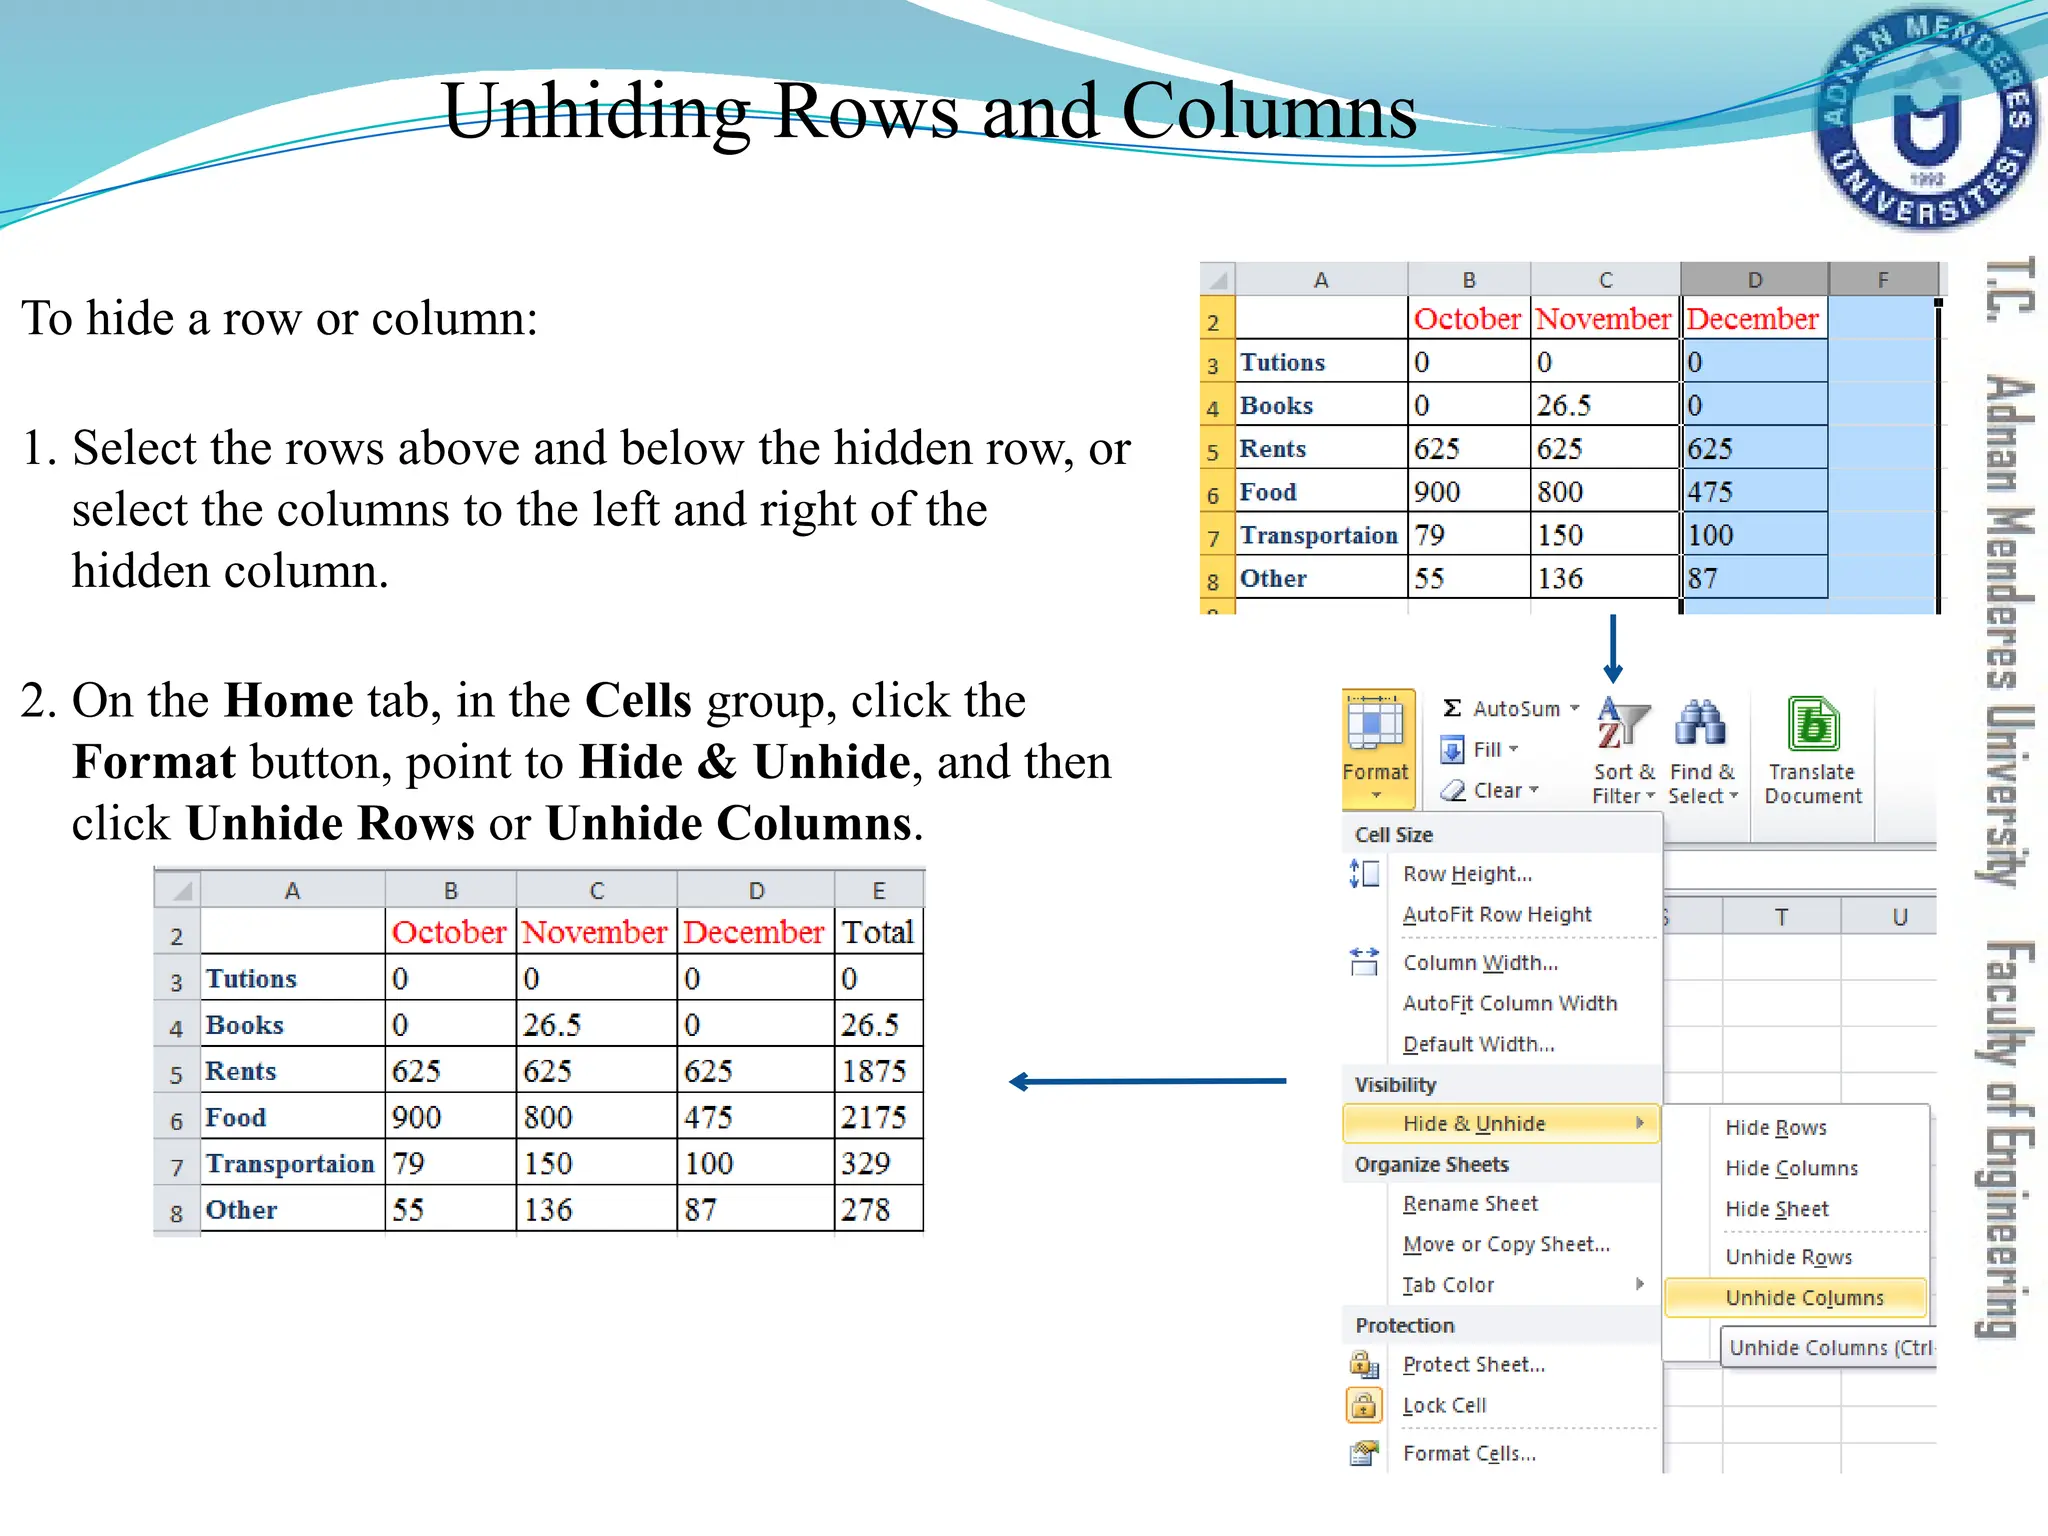Select column header F in the top spreadsheet
2048x1536 pixels.
pyautogui.click(x=1883, y=280)
